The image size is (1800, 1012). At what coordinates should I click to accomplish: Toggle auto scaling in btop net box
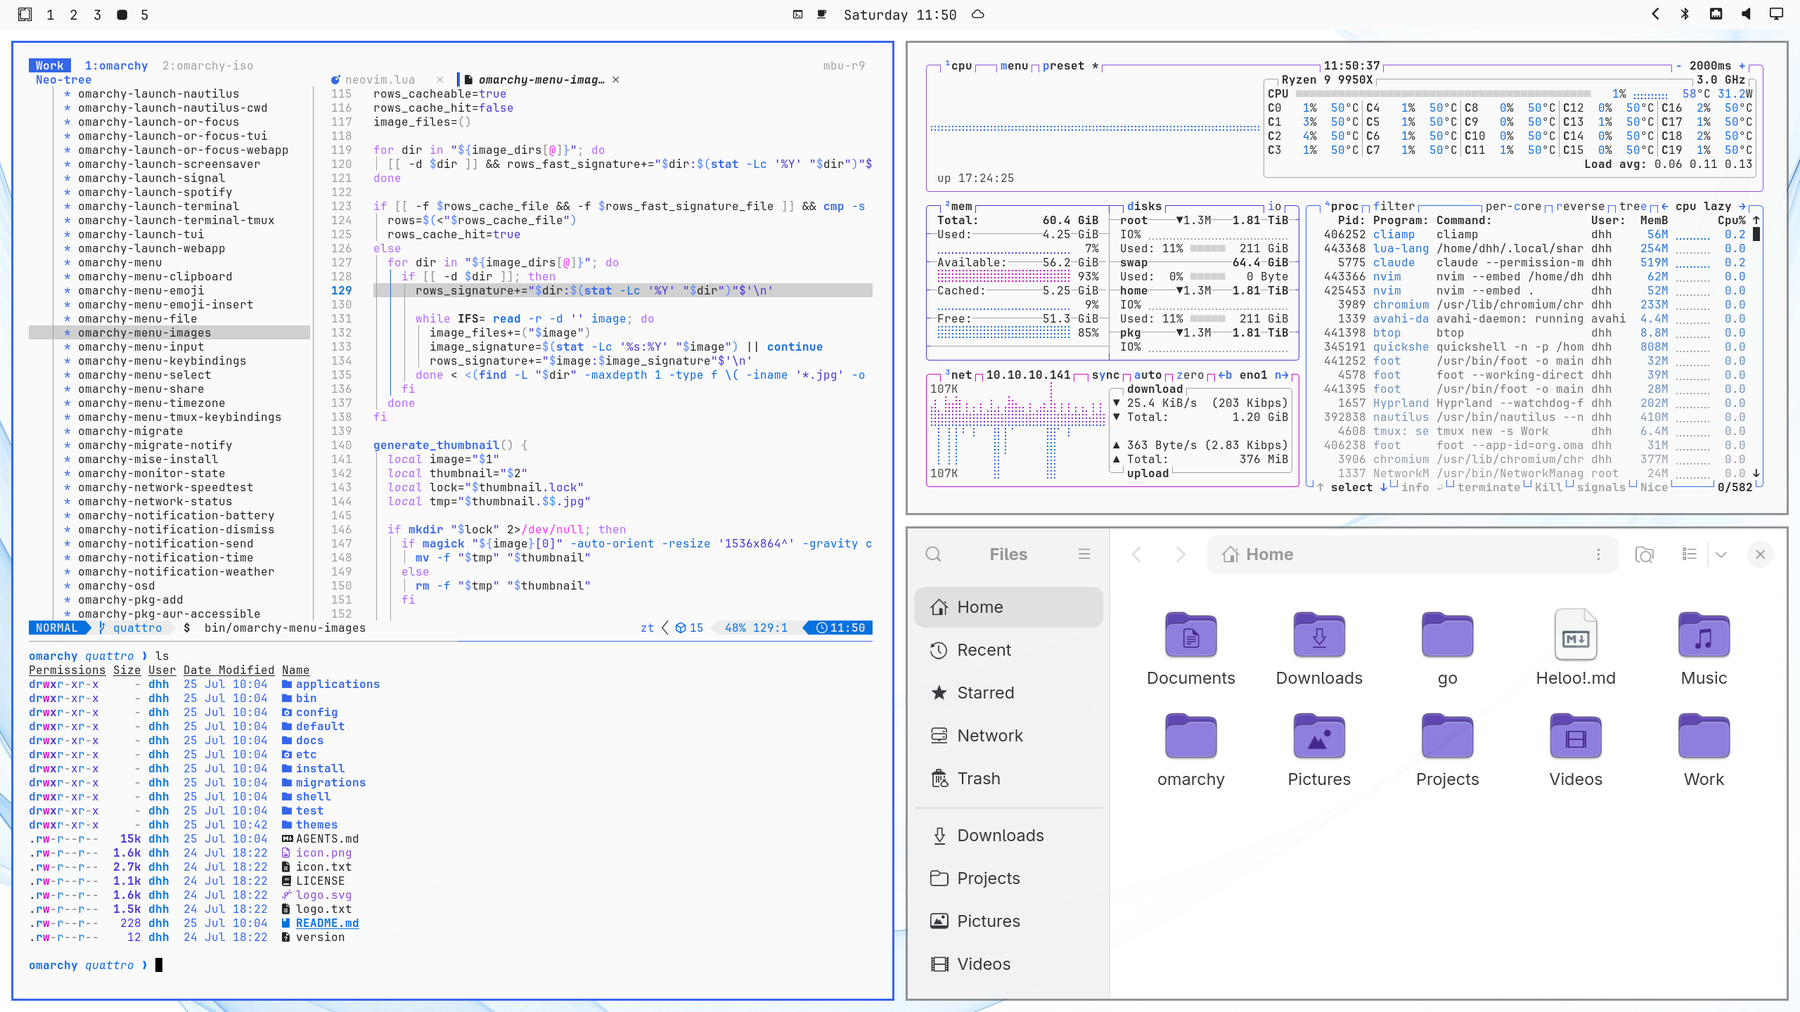click(1147, 375)
